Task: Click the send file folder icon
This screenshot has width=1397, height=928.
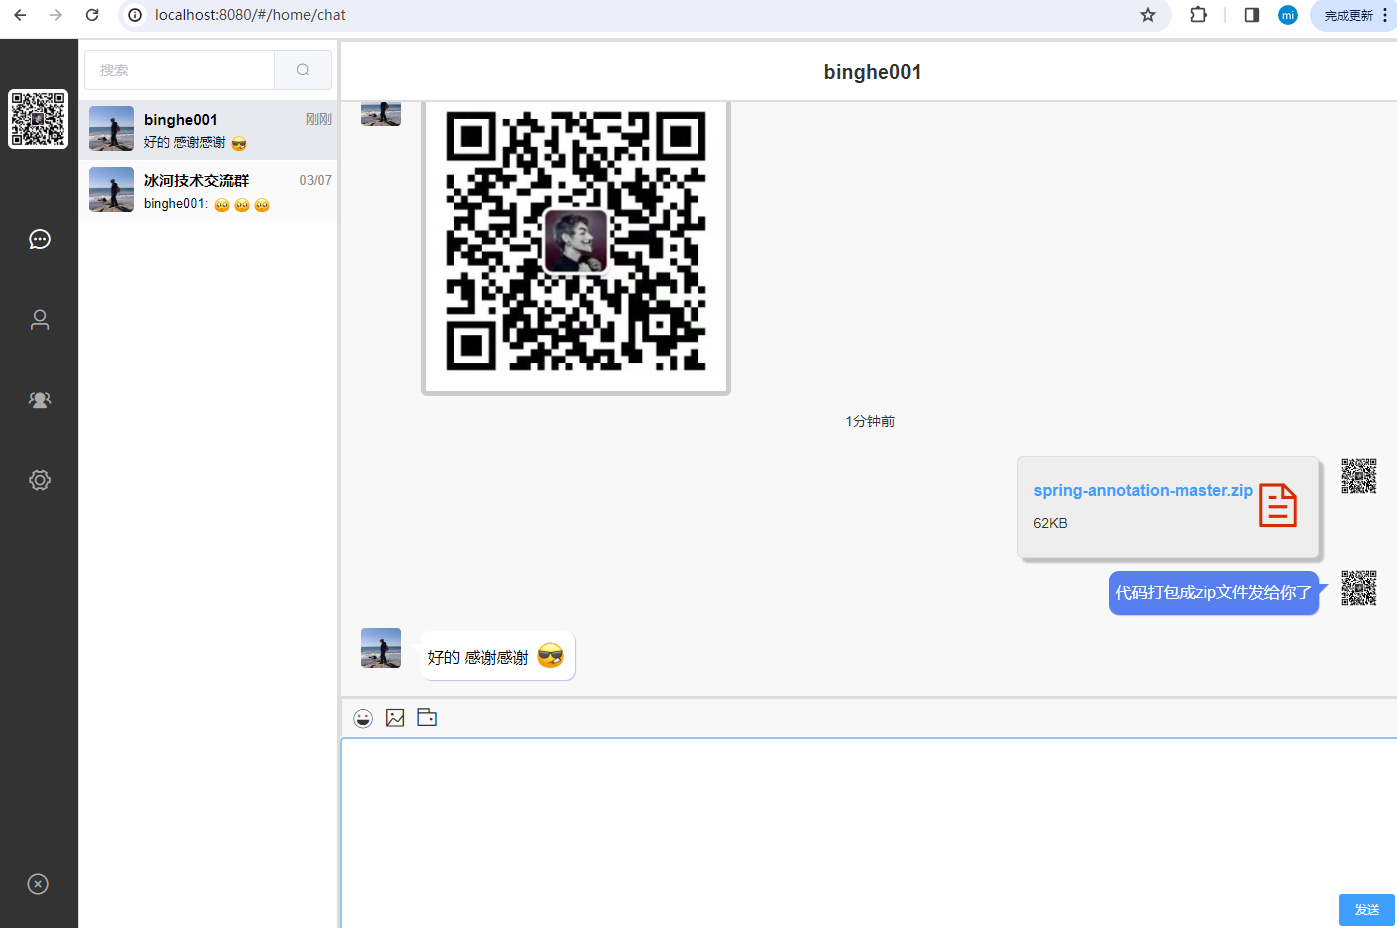Action: click(427, 718)
